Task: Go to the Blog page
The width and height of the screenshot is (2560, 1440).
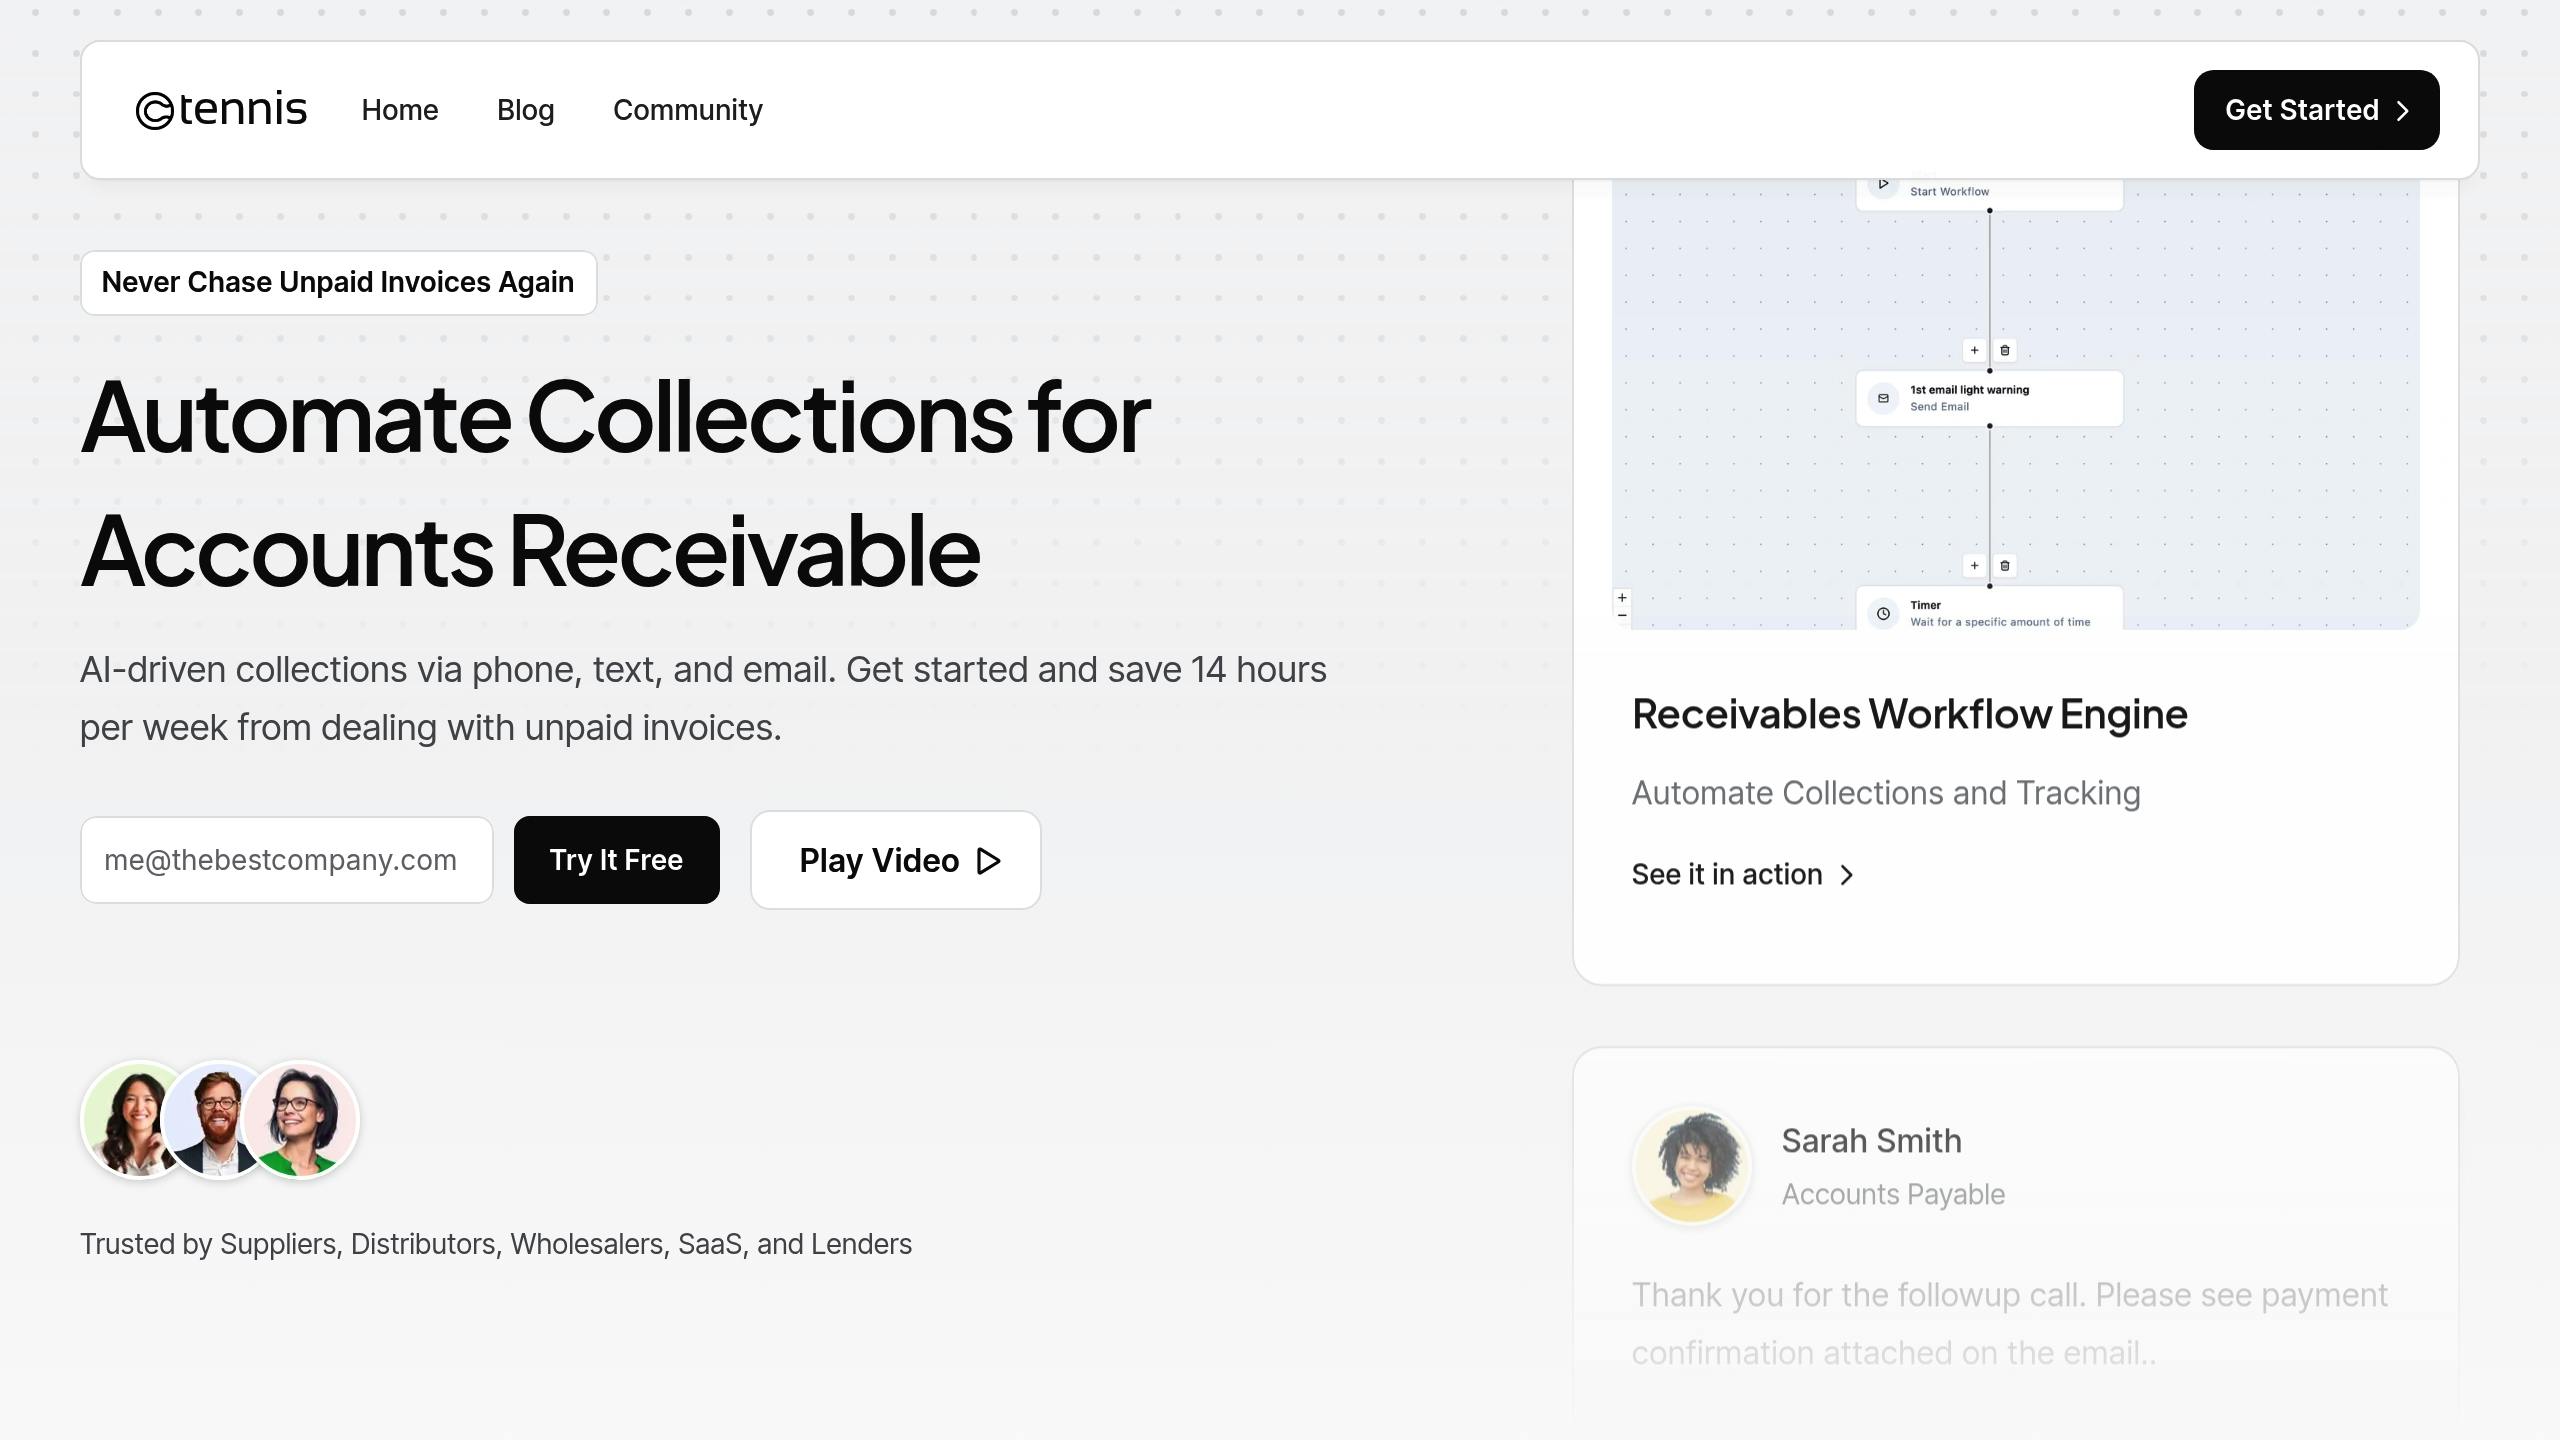Action: (x=525, y=110)
